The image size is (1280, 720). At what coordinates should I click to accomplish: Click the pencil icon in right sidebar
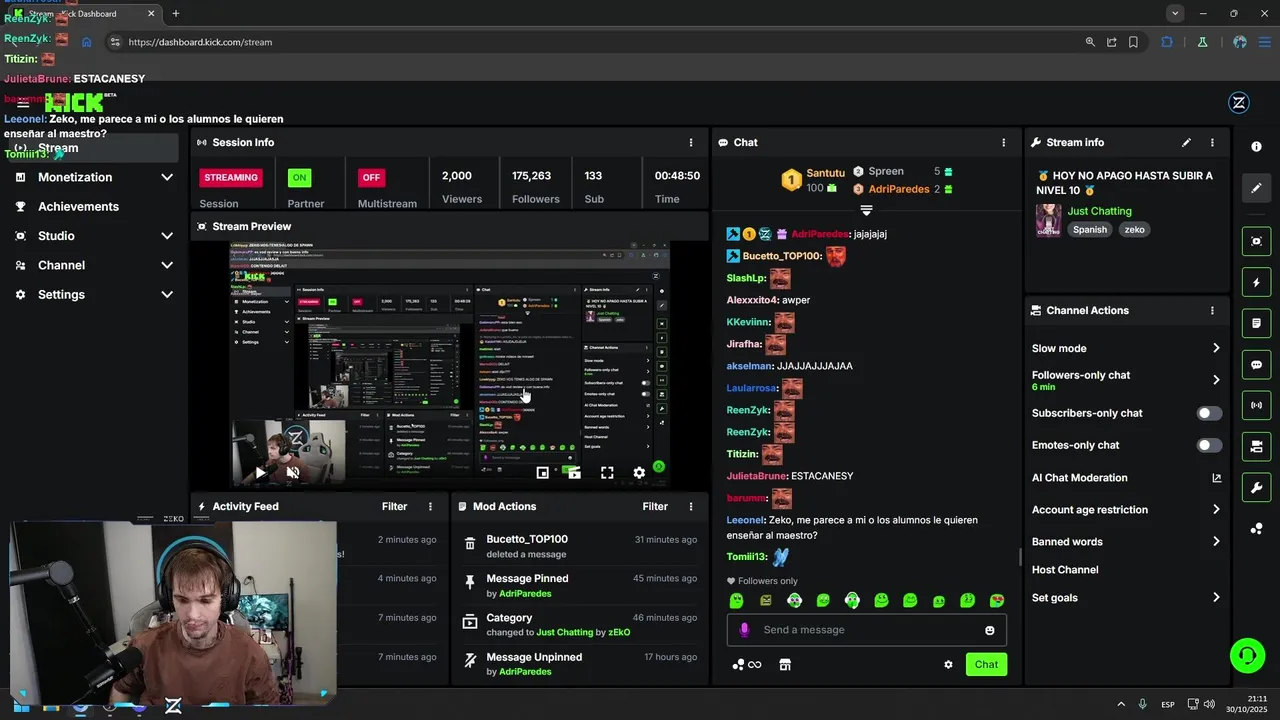point(1257,187)
